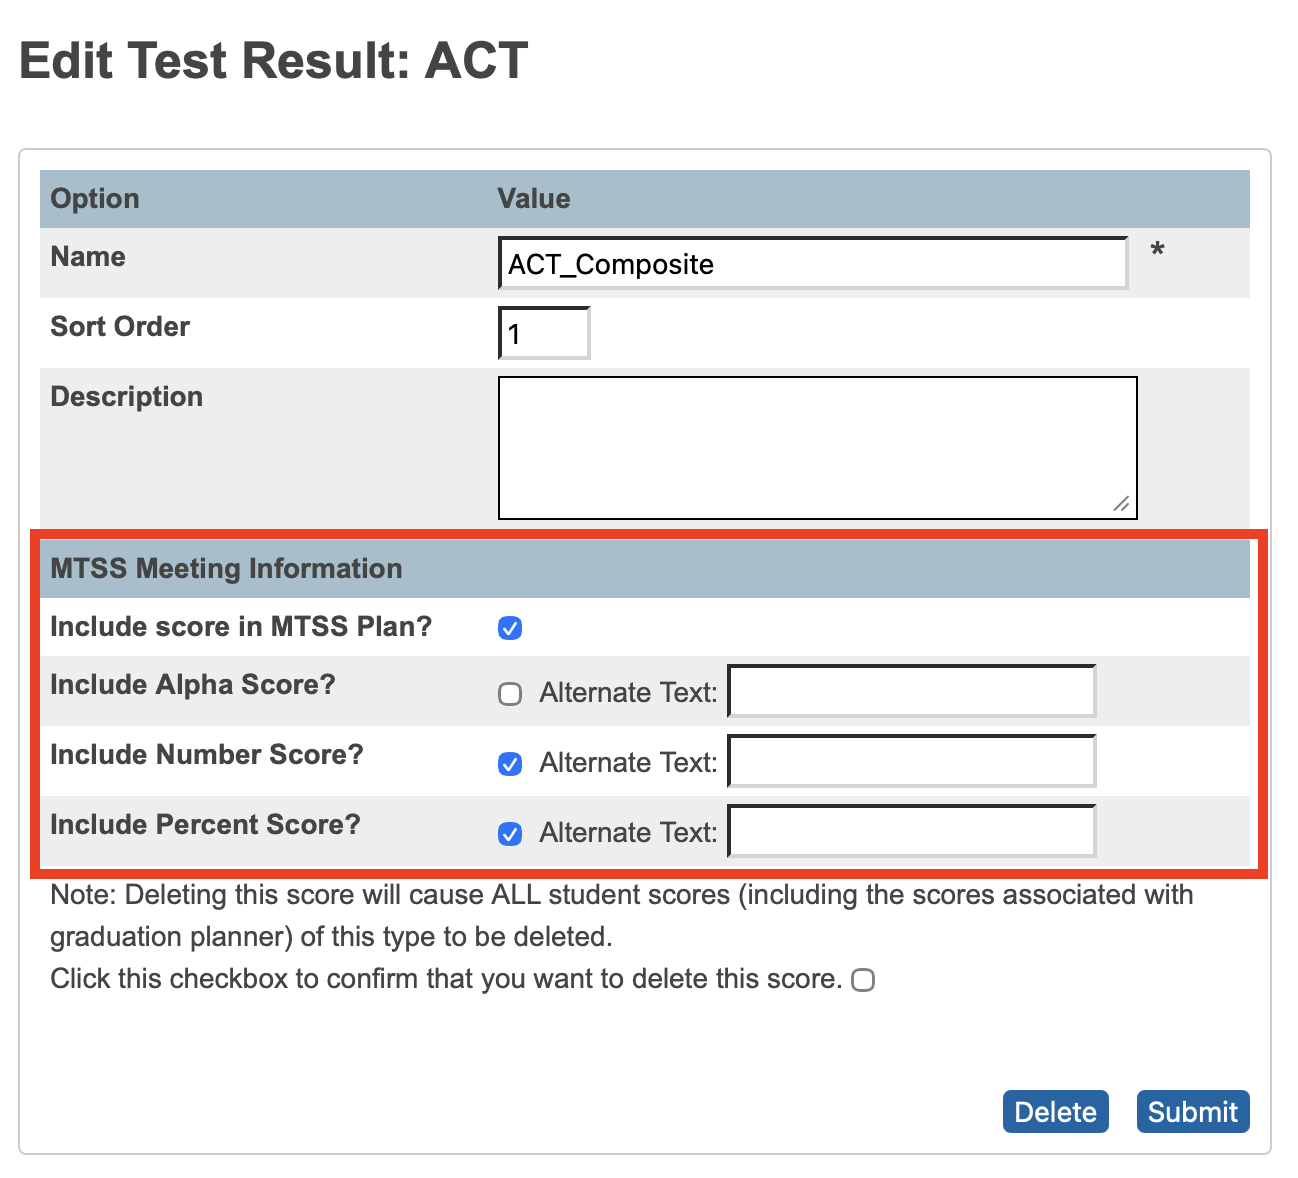Click the Value column header
Viewport: 1298px width, 1178px height.
533,198
